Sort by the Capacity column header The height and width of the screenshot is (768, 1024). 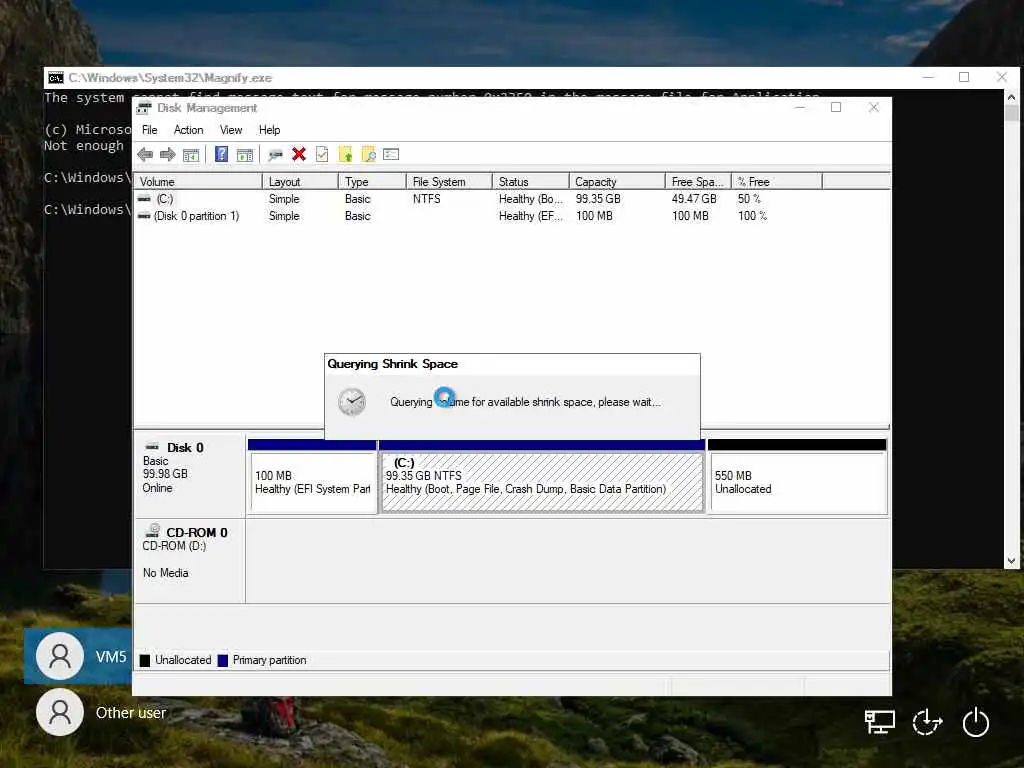pos(616,182)
